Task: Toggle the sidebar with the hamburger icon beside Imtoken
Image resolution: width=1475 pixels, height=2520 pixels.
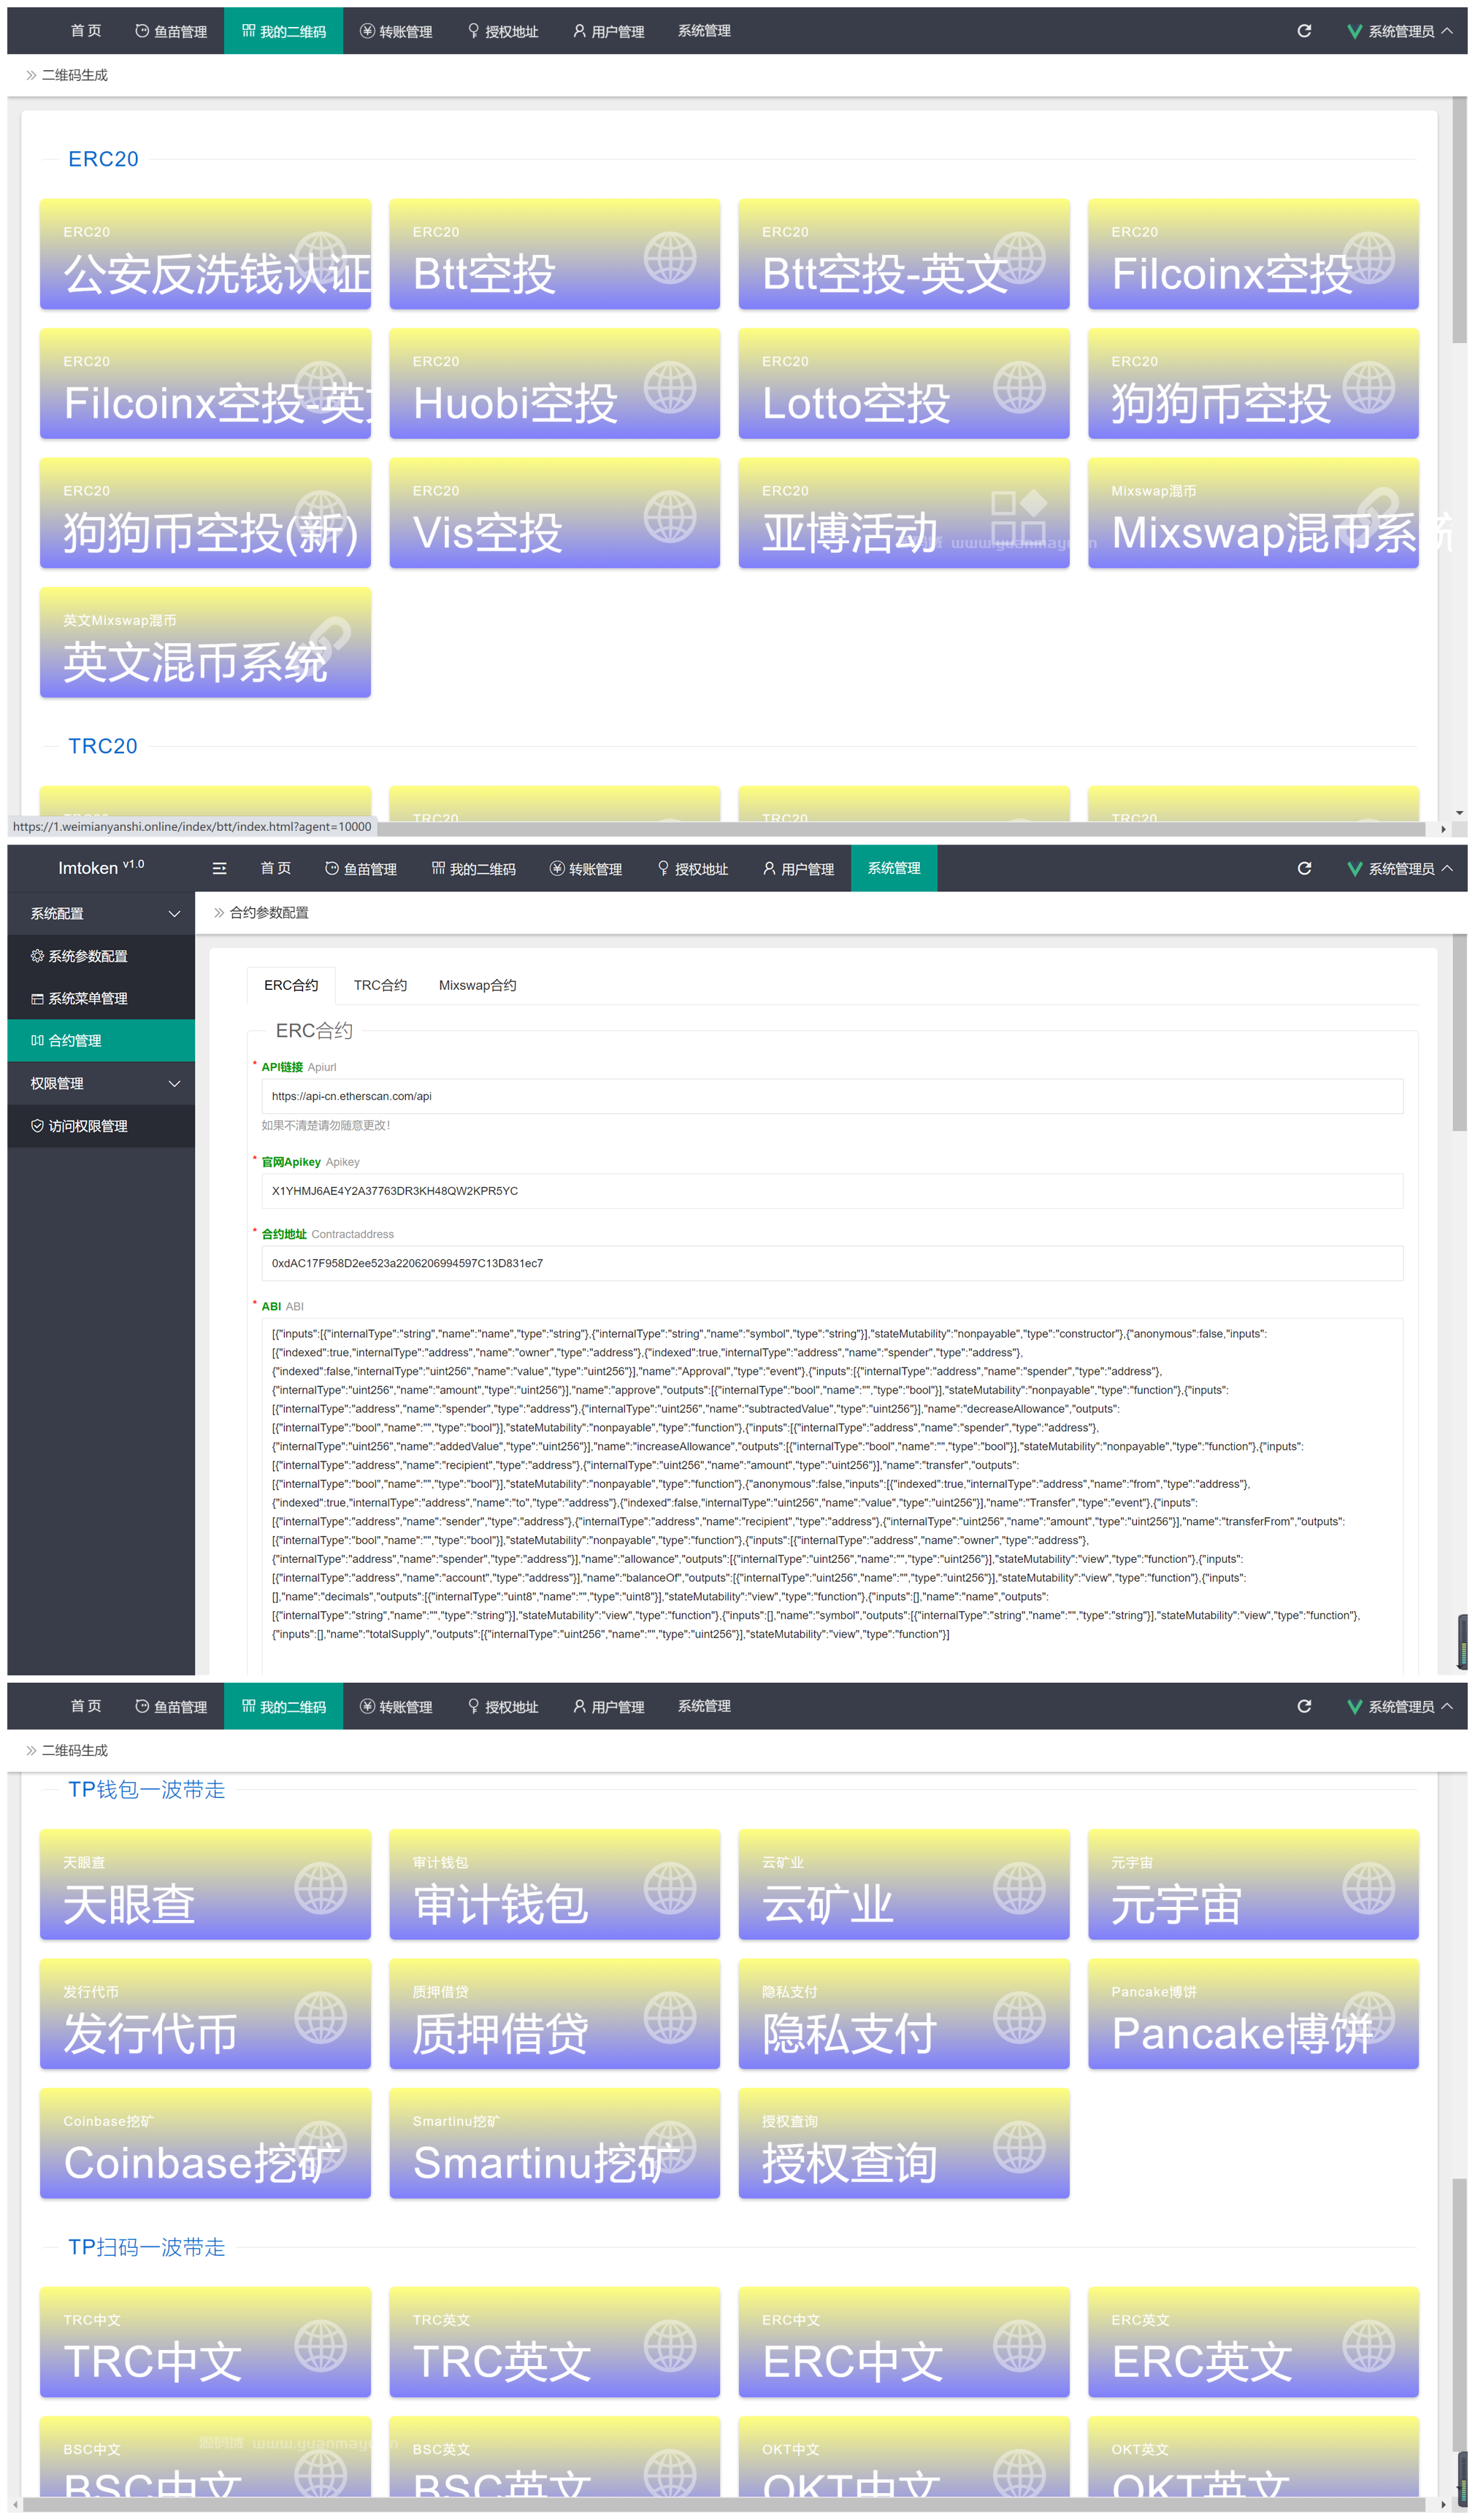Action: coord(220,868)
